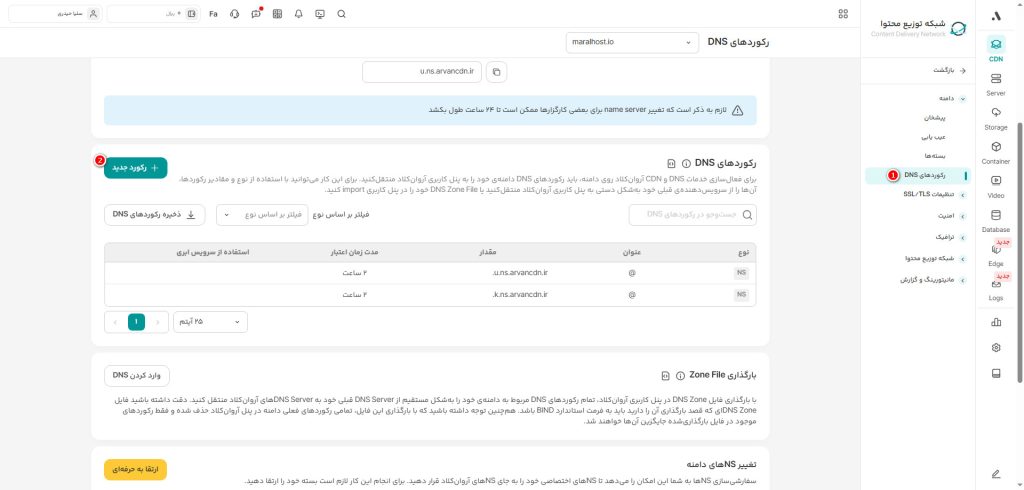The width and height of the screenshot is (1024, 490).
Task: Click the ارتقا به حرفه‌ای button
Action: point(135,469)
